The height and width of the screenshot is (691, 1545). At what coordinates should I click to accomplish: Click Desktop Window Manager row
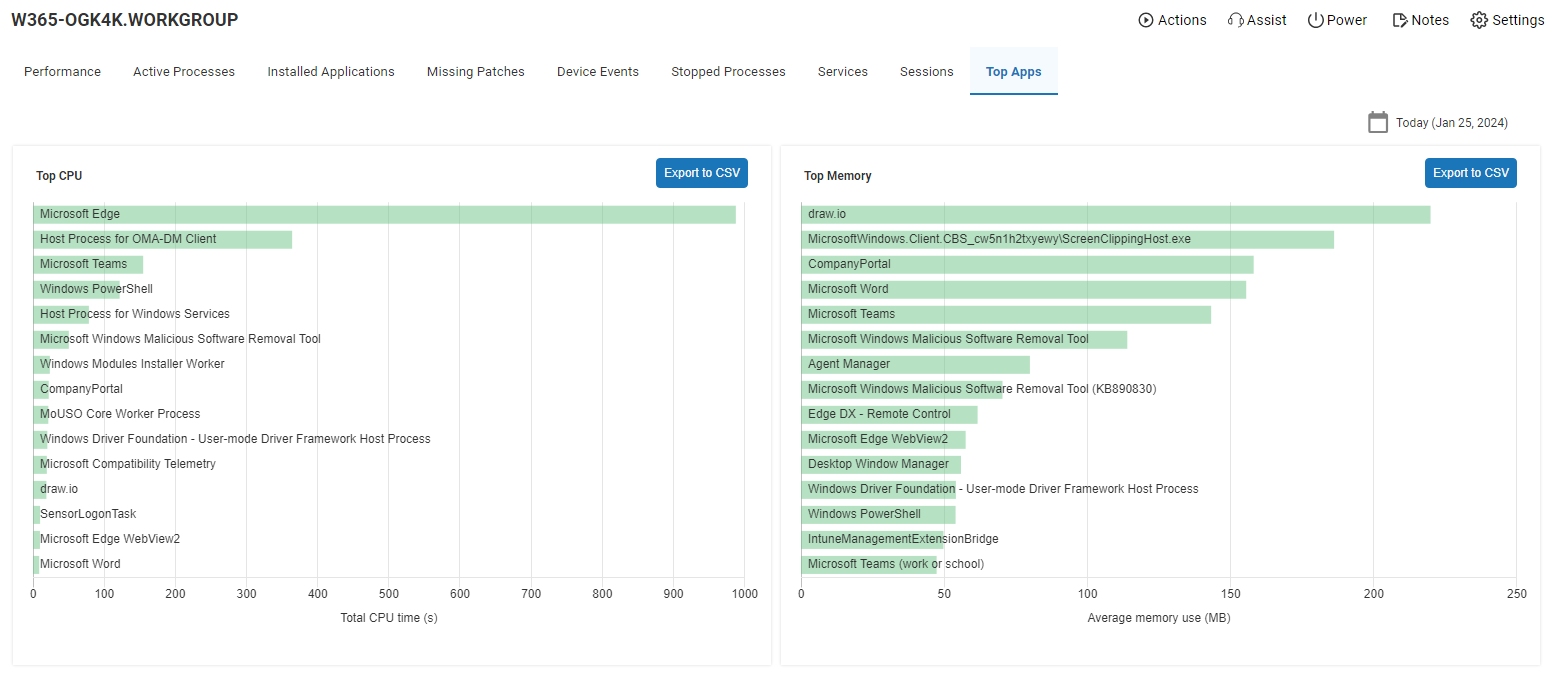pos(881,464)
